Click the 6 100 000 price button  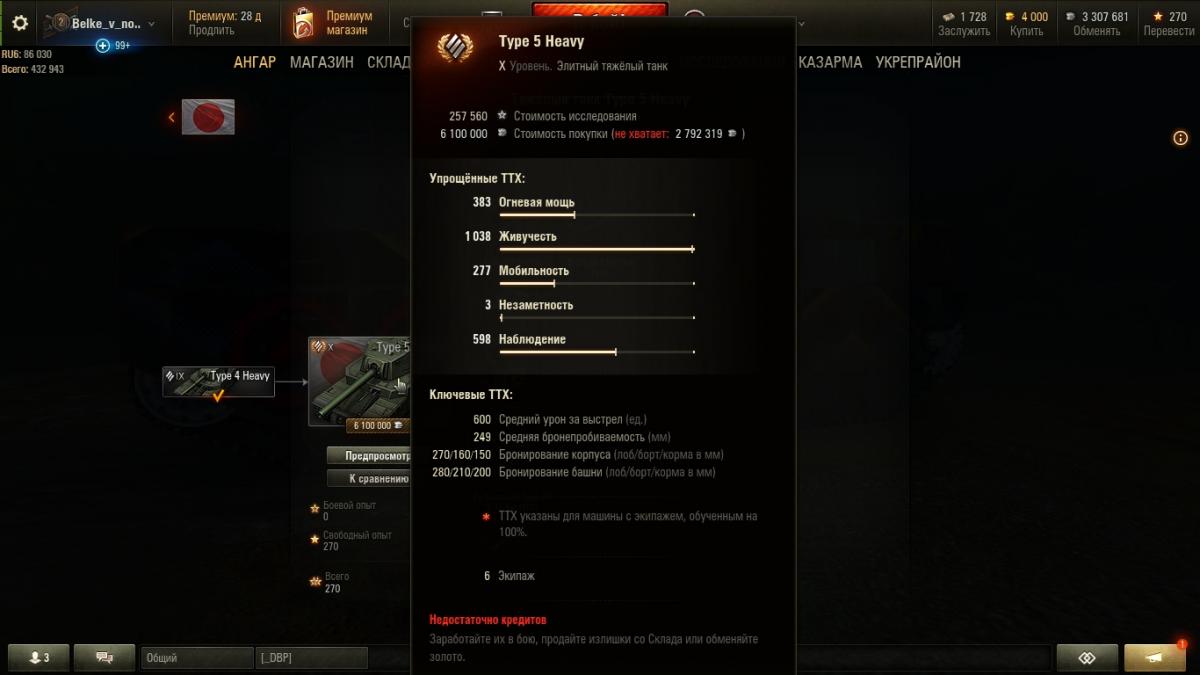376,426
